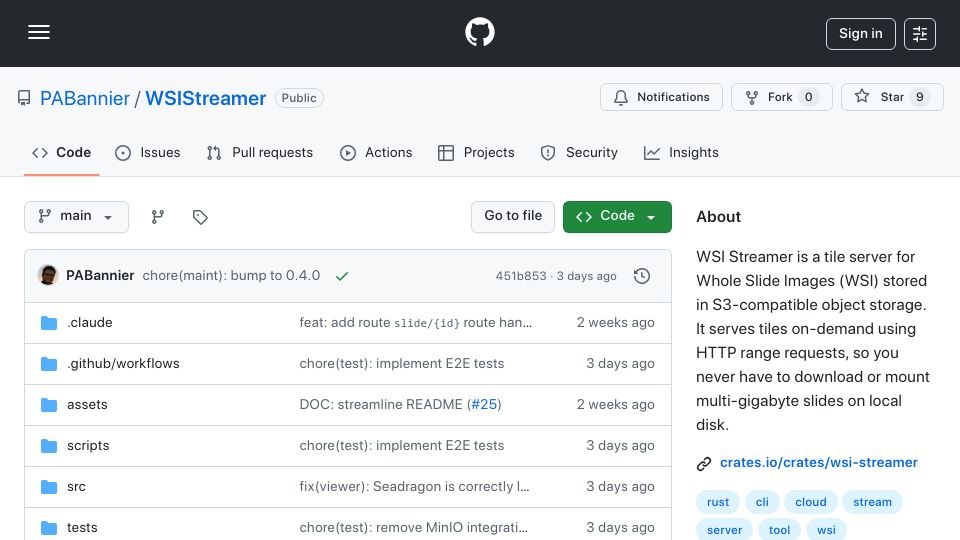Open the Pull requests tab
The height and width of the screenshot is (540, 960).
260,152
